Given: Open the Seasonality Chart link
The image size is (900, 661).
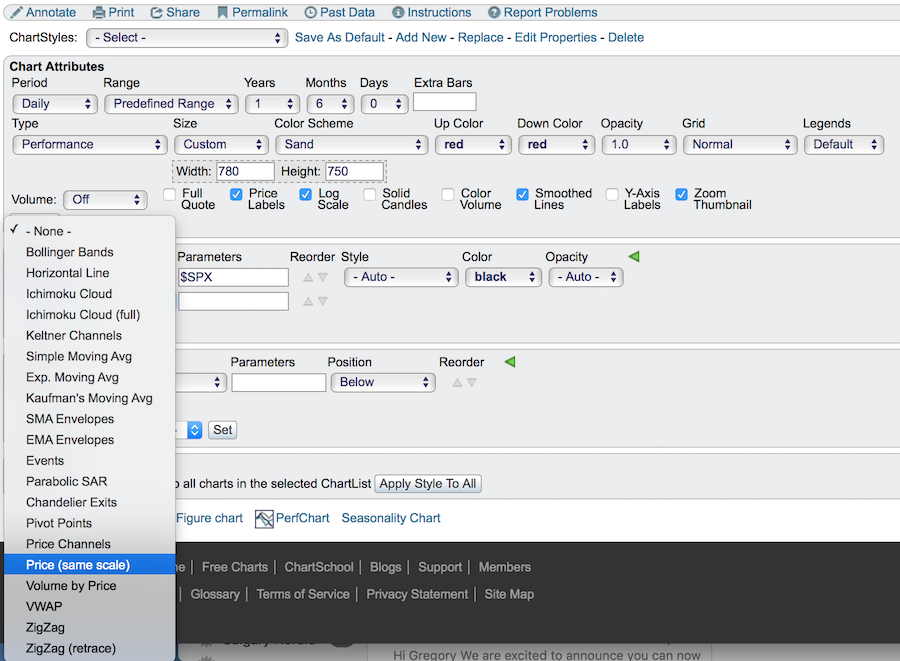Looking at the screenshot, I should [x=391, y=518].
